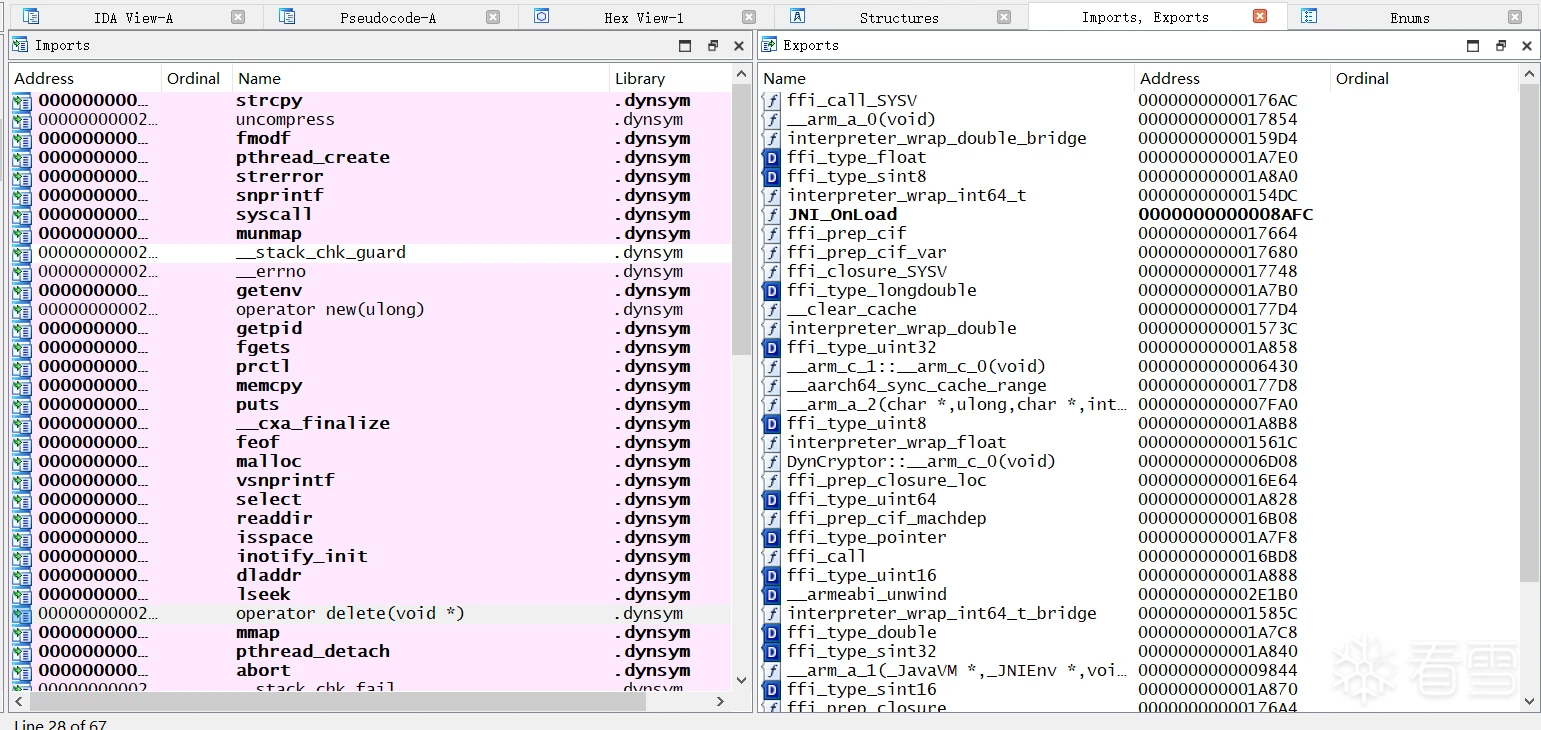Image resolution: width=1541 pixels, height=730 pixels.
Task: Click the function icon beside ffi_call_SYSV
Action: pos(771,101)
